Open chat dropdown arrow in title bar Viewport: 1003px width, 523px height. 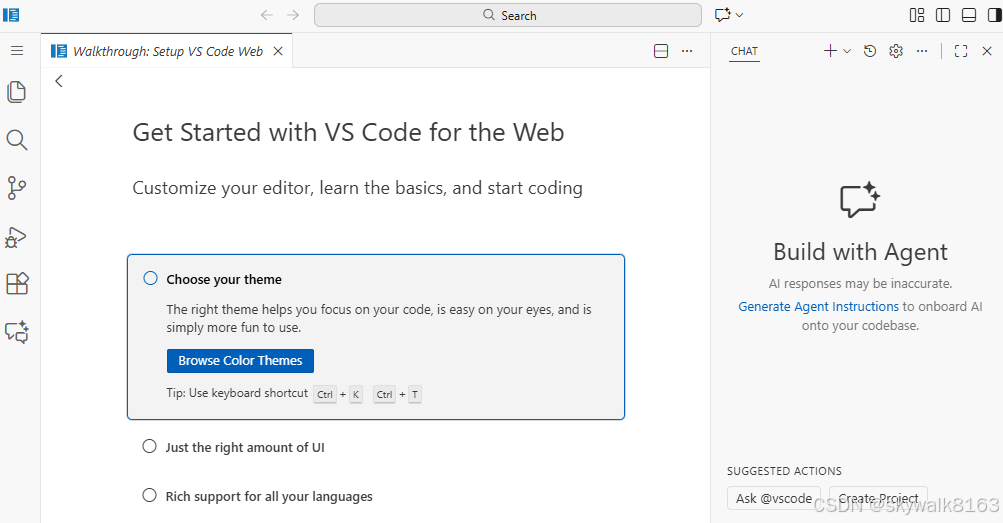point(739,15)
